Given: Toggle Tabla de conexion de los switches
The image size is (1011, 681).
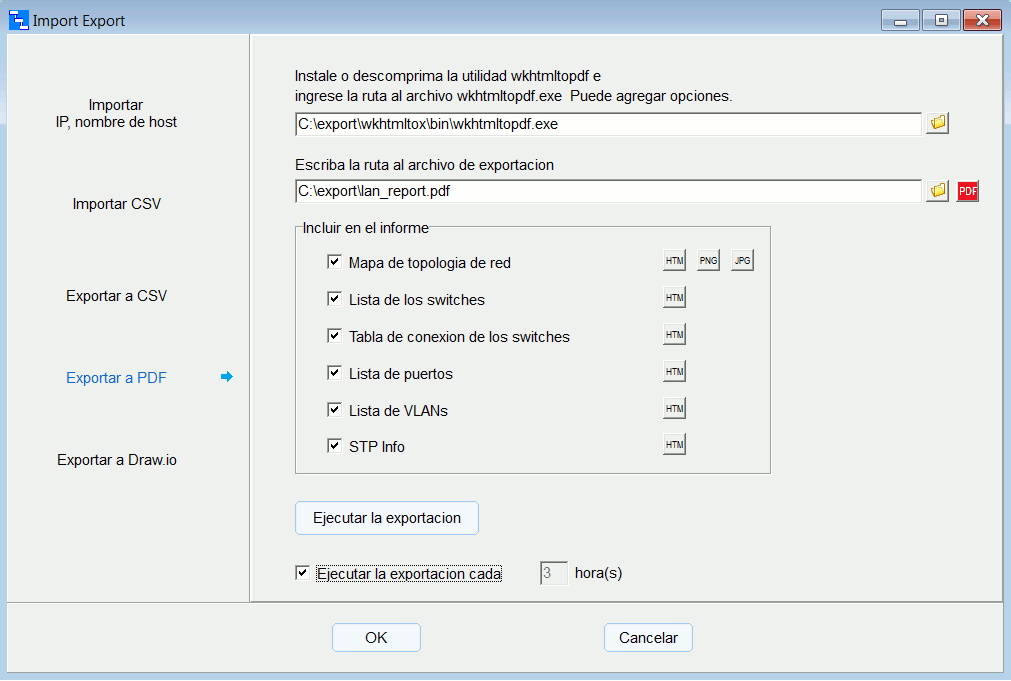Looking at the screenshot, I should pyautogui.click(x=335, y=336).
